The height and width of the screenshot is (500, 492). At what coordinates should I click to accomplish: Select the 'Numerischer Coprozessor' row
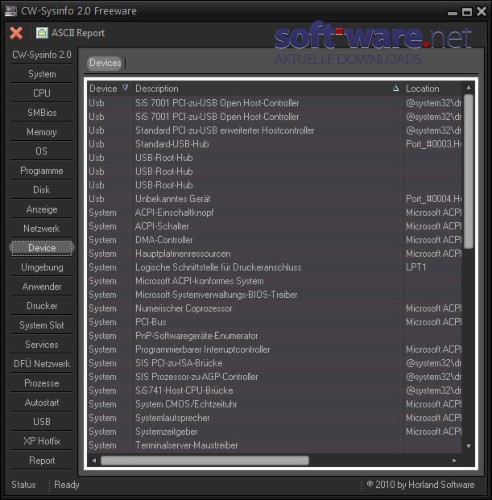(275, 308)
